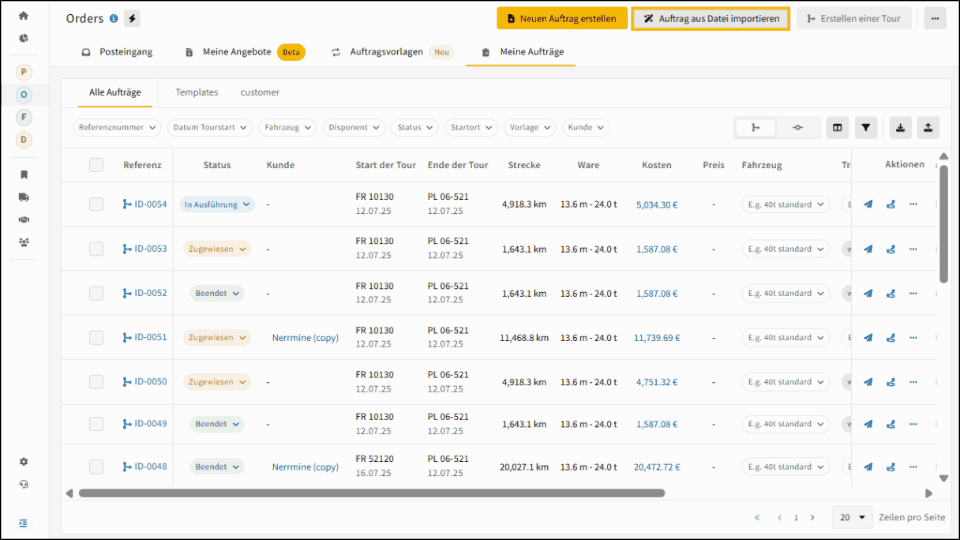Switch to tour view icon in toolbar

[756, 127]
